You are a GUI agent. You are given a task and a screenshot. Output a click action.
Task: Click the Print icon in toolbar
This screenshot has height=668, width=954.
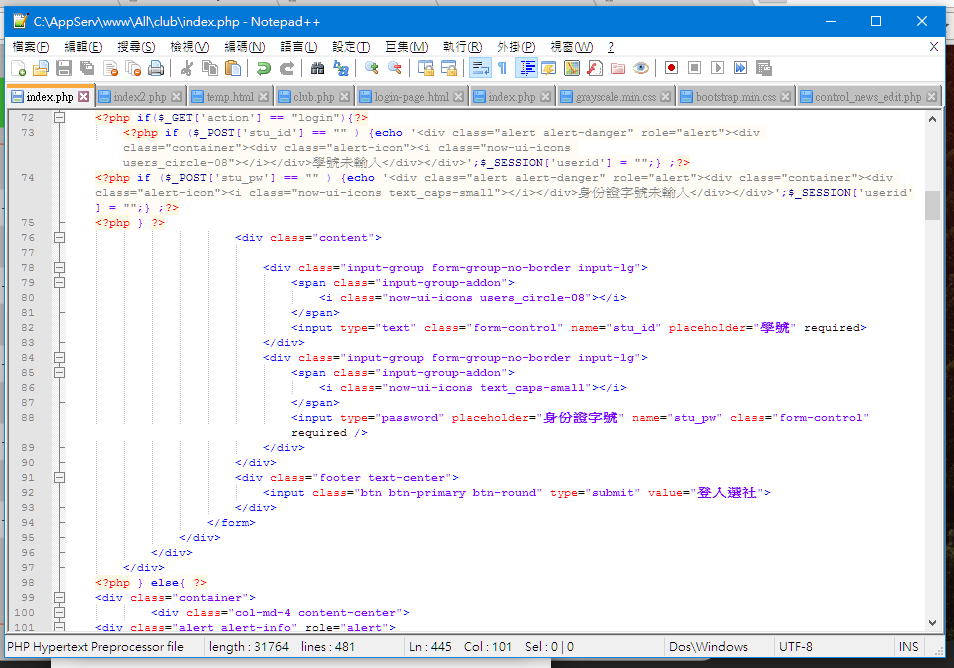point(156,68)
